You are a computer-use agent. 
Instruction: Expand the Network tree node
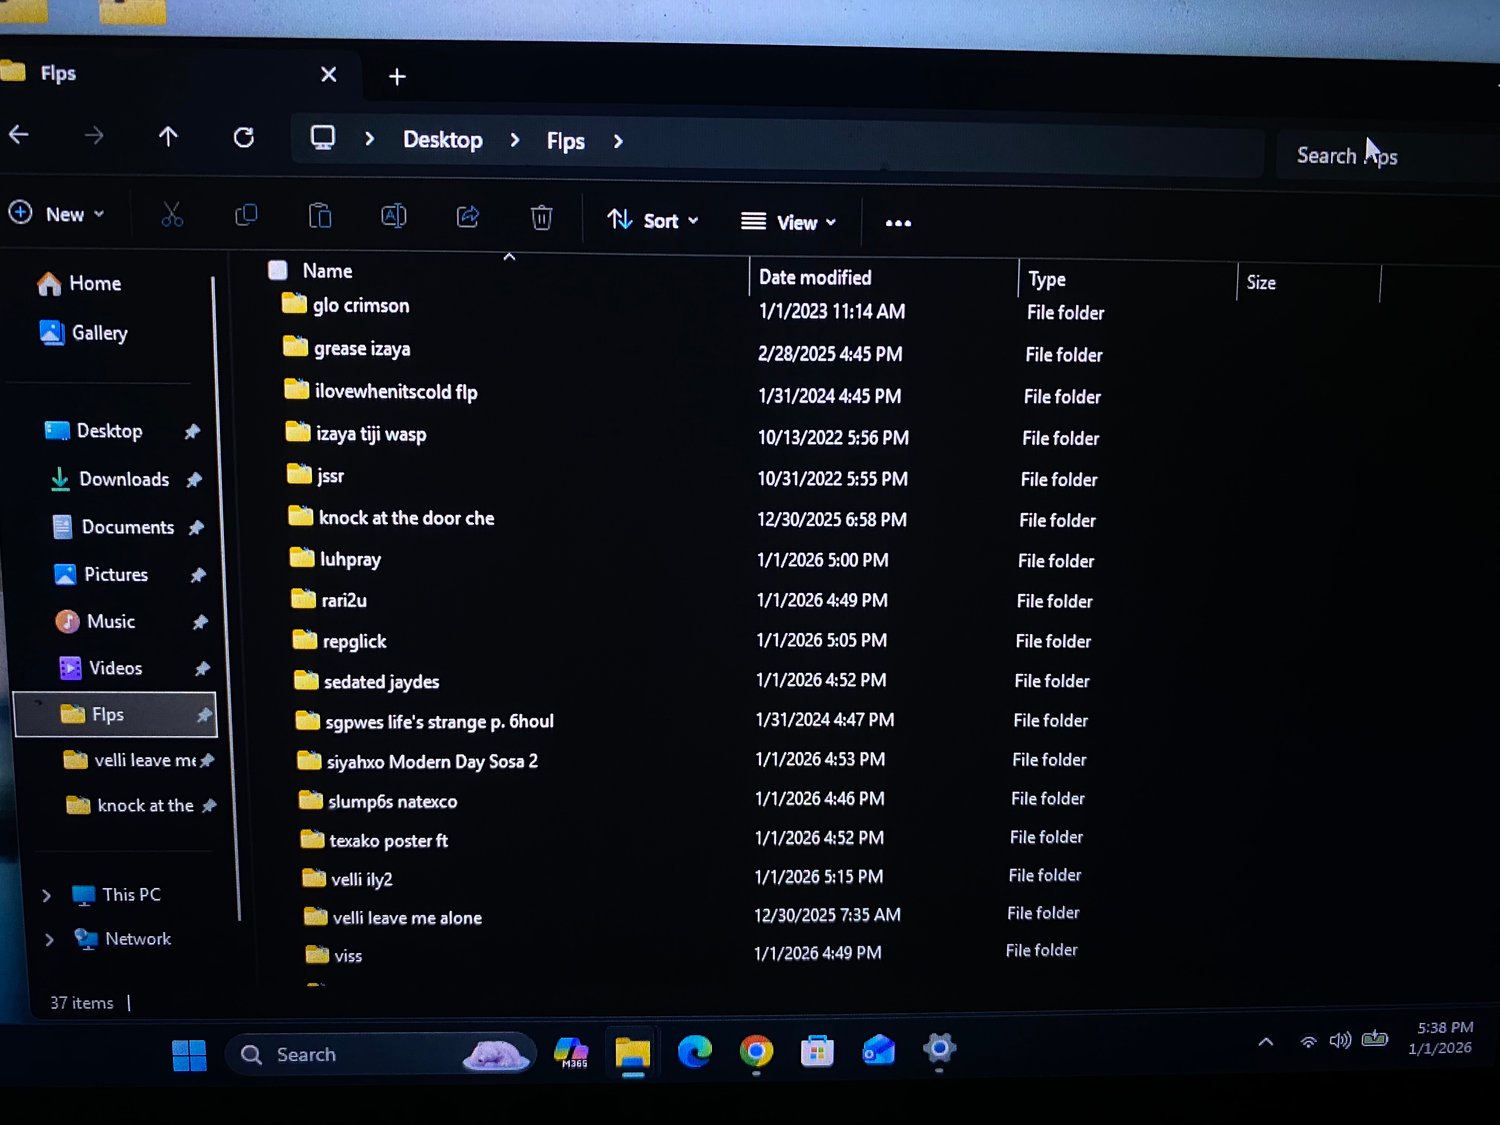[49, 939]
